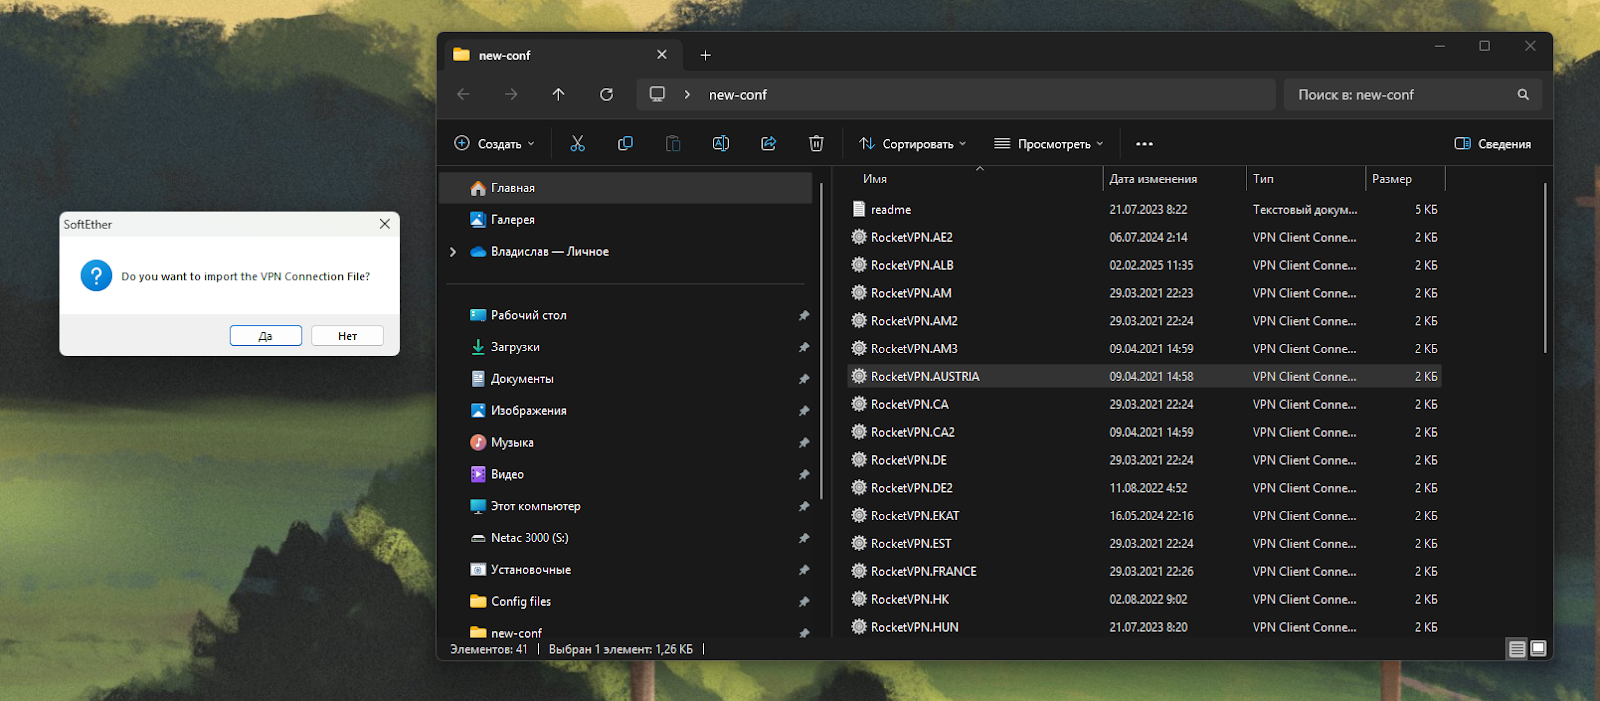Viewport: 1600px width, 701px height.
Task: Select the RocketVPN.FRANCE file
Action: 923,572
